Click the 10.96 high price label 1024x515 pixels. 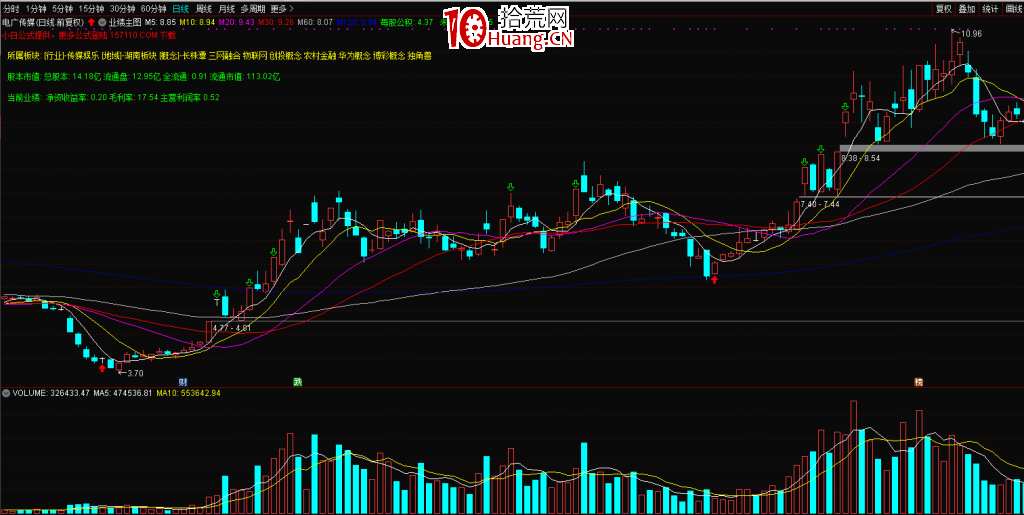tap(972, 33)
